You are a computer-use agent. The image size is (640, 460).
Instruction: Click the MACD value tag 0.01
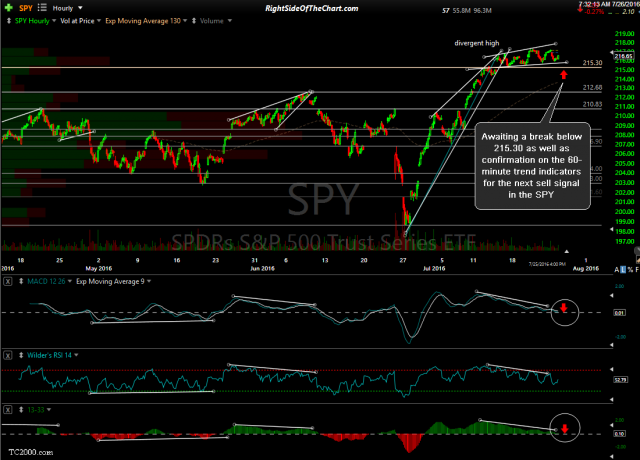tap(619, 313)
